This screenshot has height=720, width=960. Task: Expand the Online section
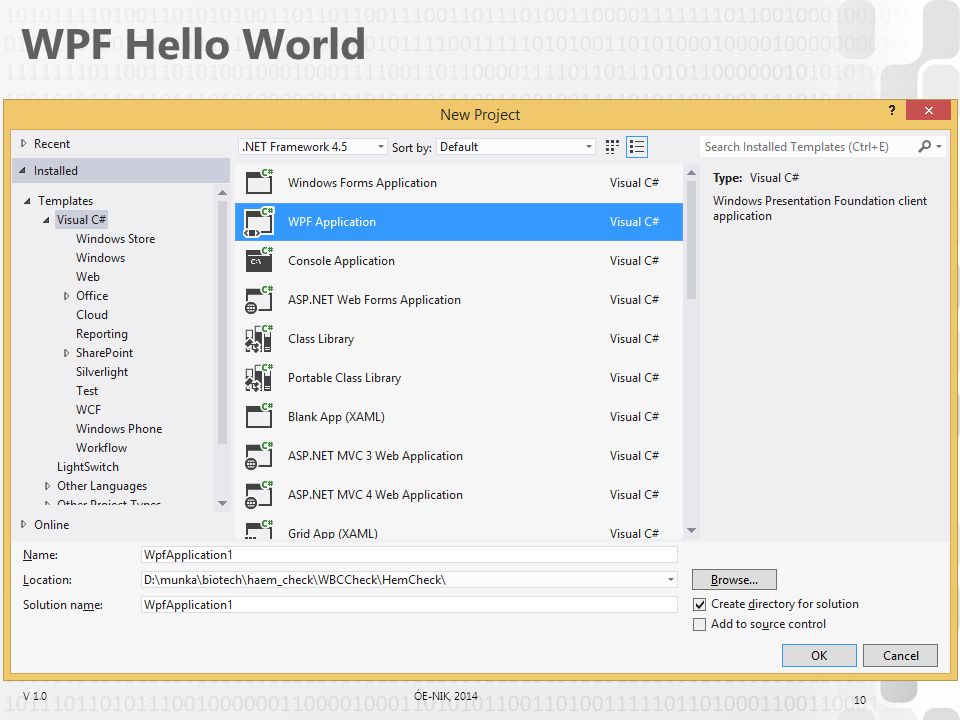click(x=23, y=524)
